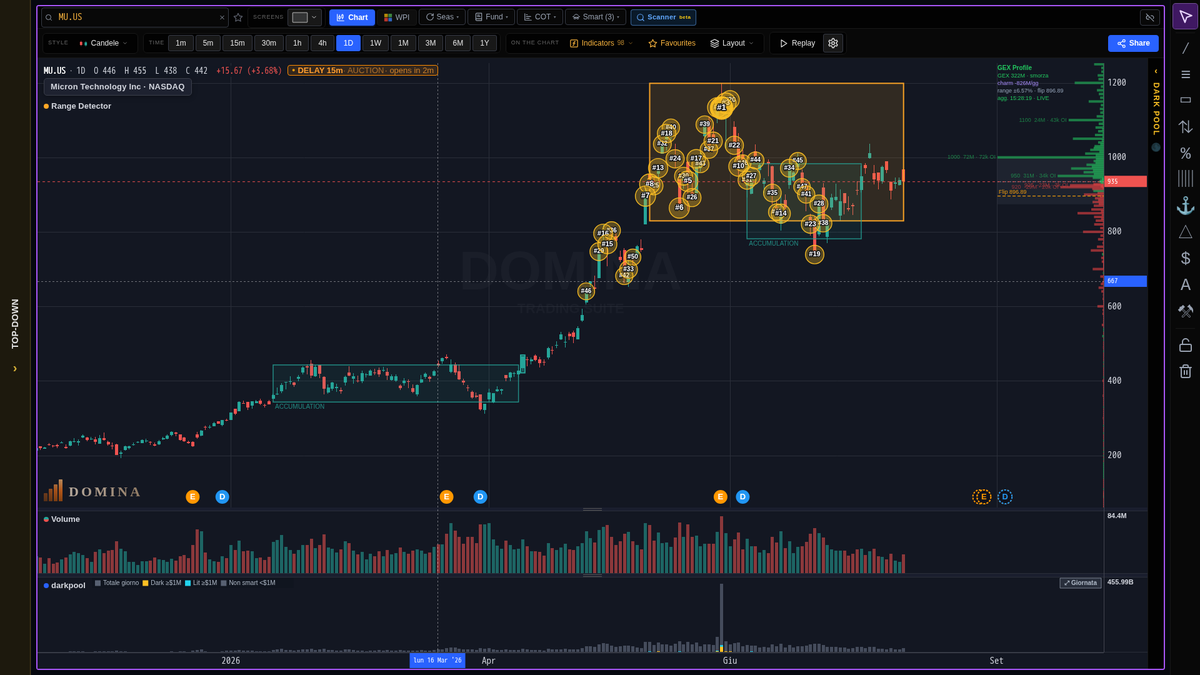Screen dimensions: 1200x675
Task: Clear the symbol search field
Action: click(x=222, y=17)
